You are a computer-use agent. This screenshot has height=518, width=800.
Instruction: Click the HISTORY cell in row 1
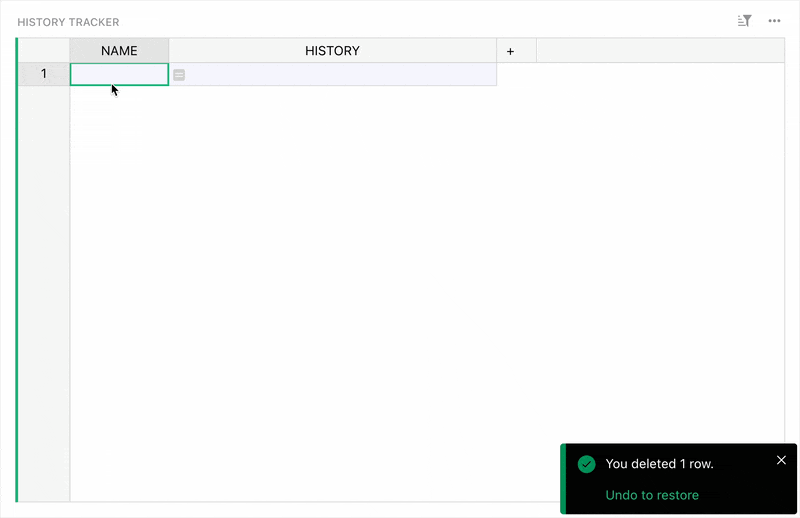click(x=340, y=74)
